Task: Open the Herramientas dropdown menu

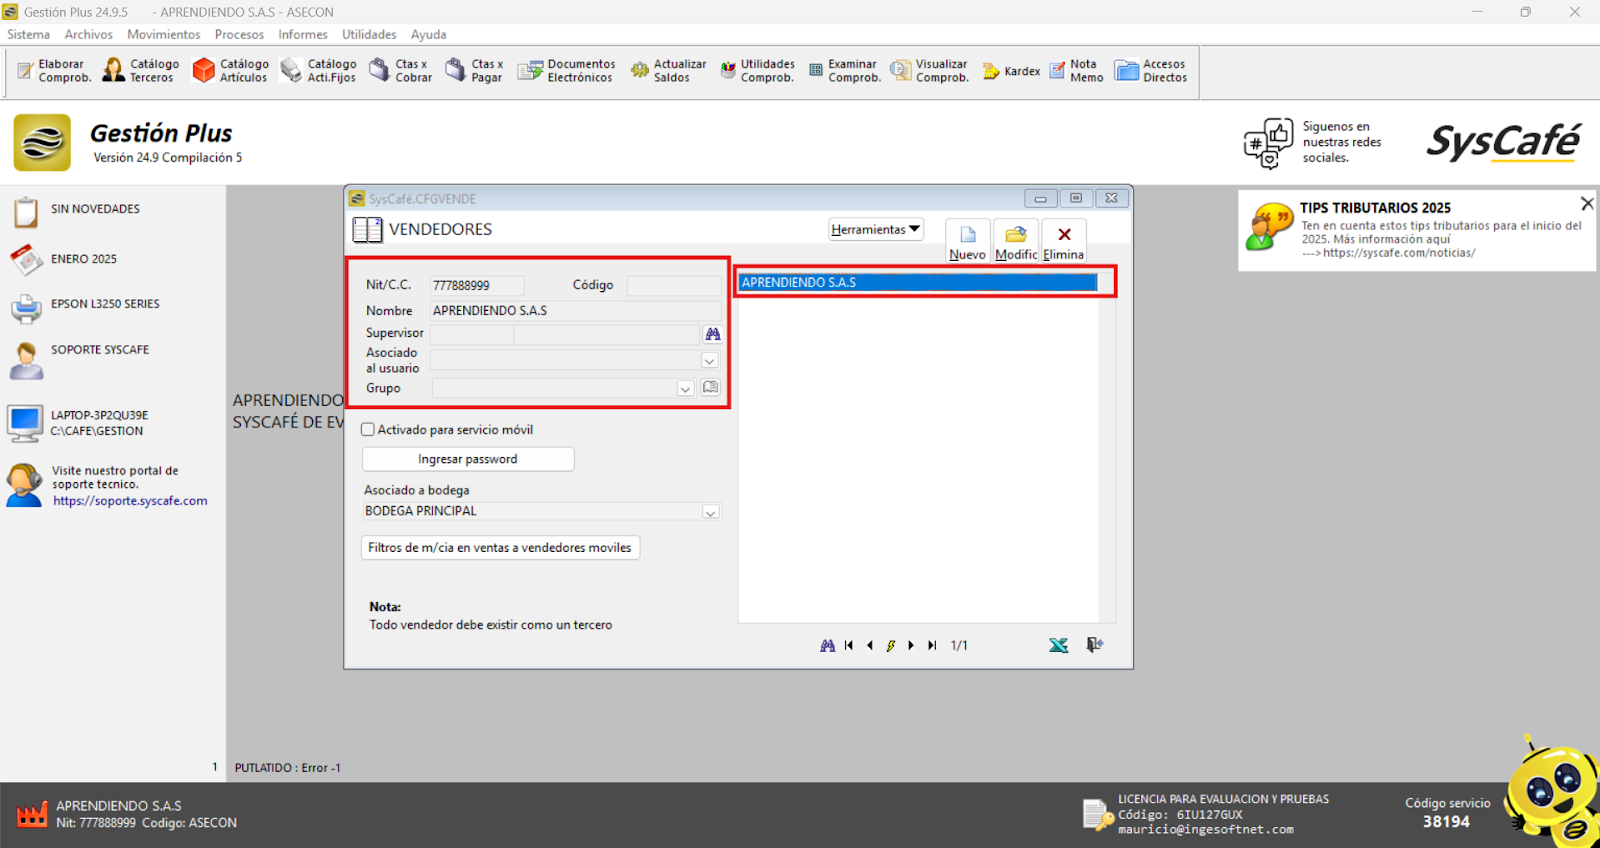Action: pos(875,230)
